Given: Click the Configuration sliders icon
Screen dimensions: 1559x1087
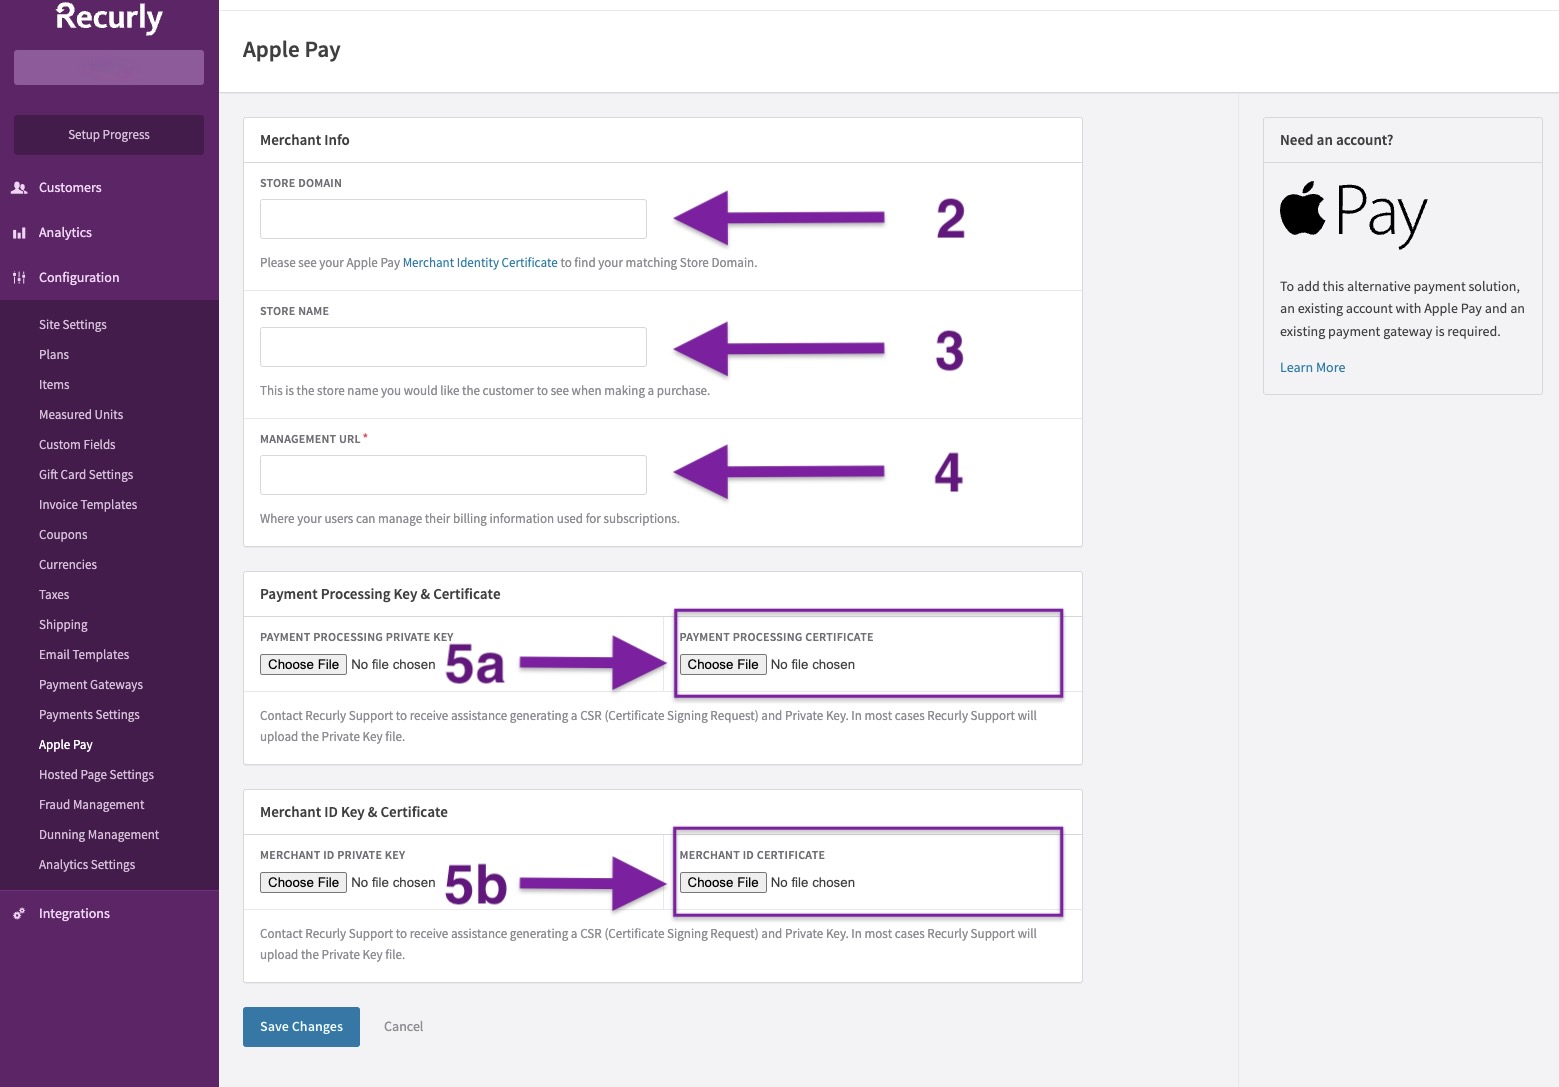Looking at the screenshot, I should pyautogui.click(x=19, y=278).
